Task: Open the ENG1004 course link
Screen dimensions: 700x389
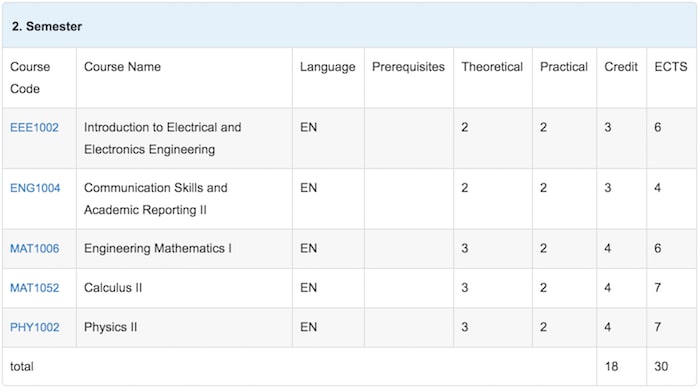Action: 35,188
